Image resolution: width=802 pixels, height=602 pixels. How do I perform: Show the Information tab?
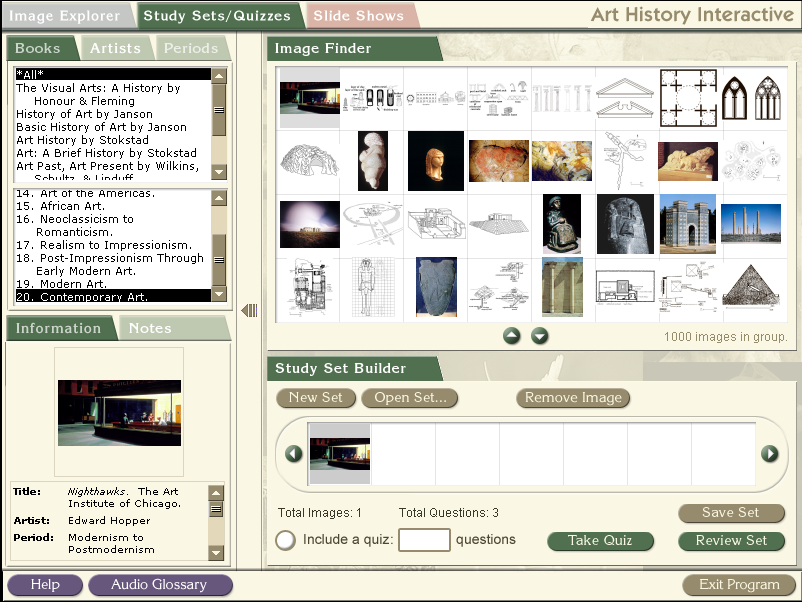pos(58,328)
